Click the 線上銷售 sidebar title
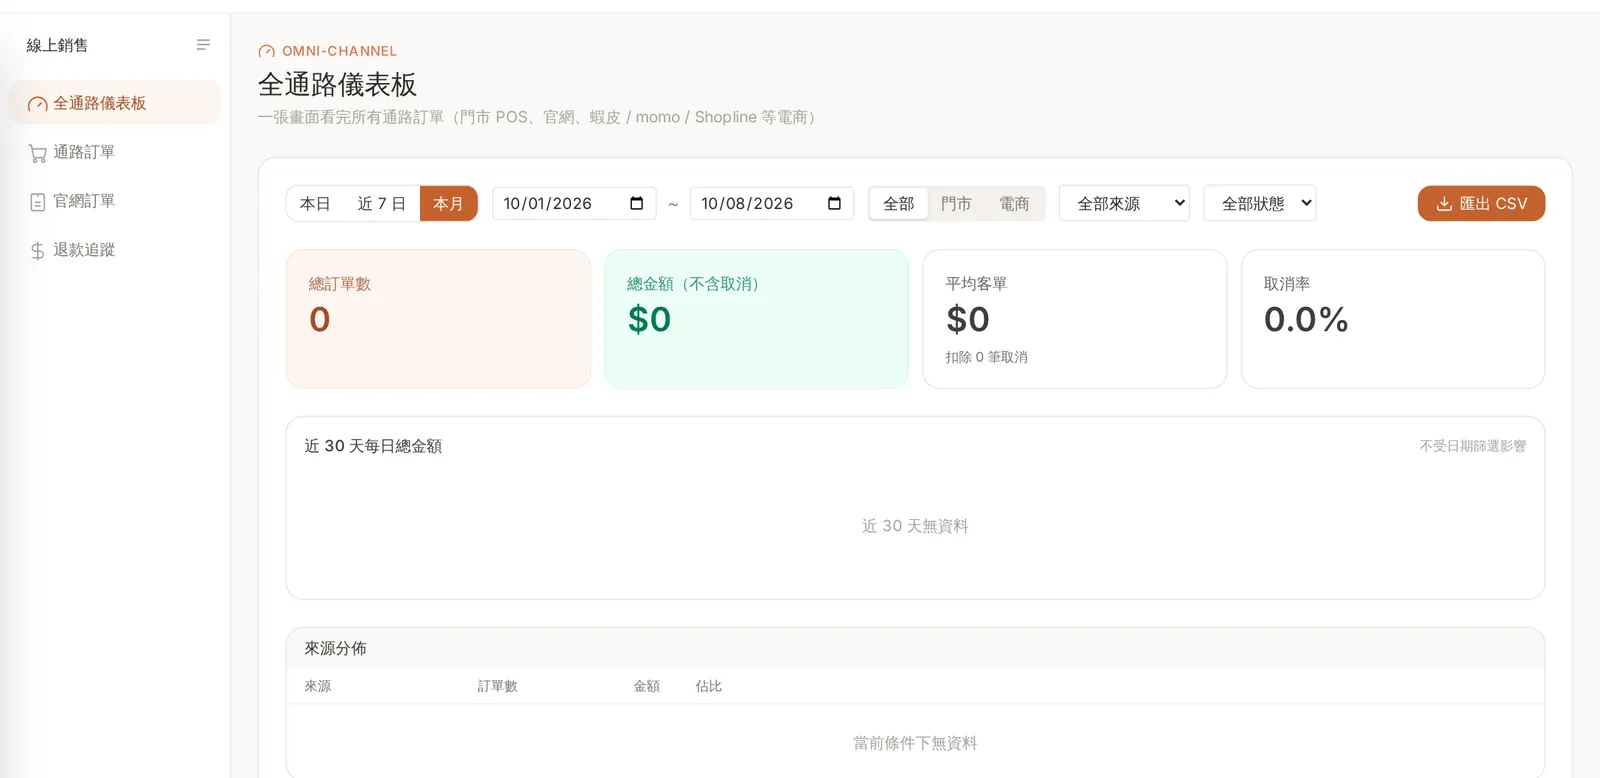 pos(57,45)
